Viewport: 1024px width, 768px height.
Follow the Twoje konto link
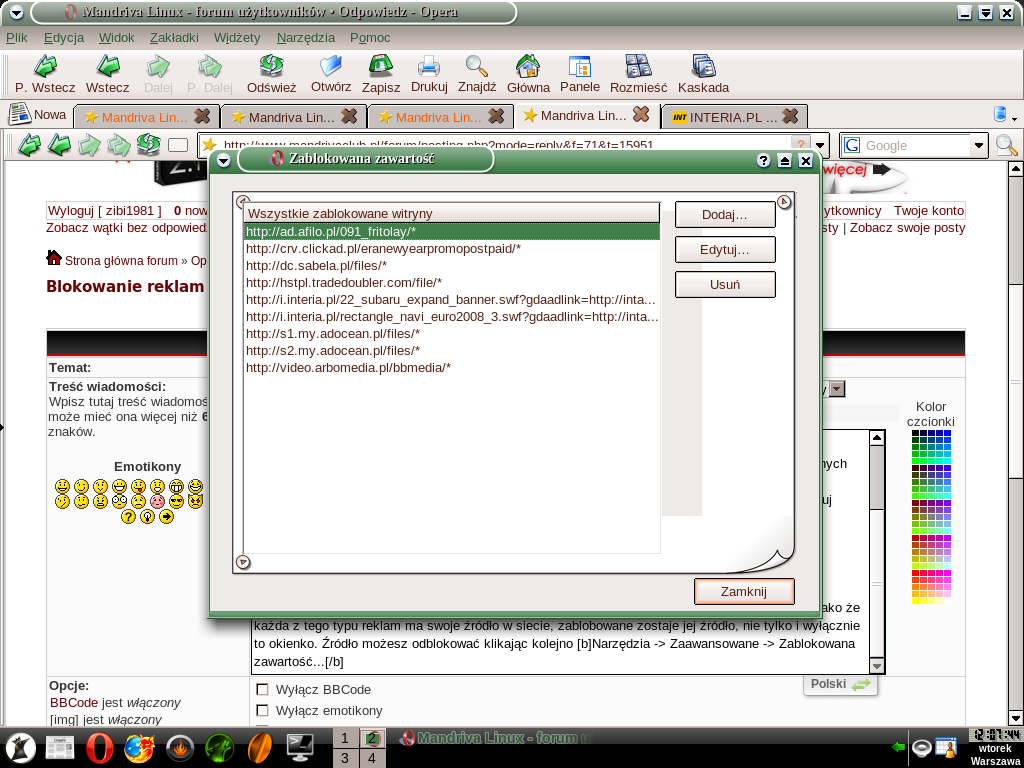[x=929, y=211]
